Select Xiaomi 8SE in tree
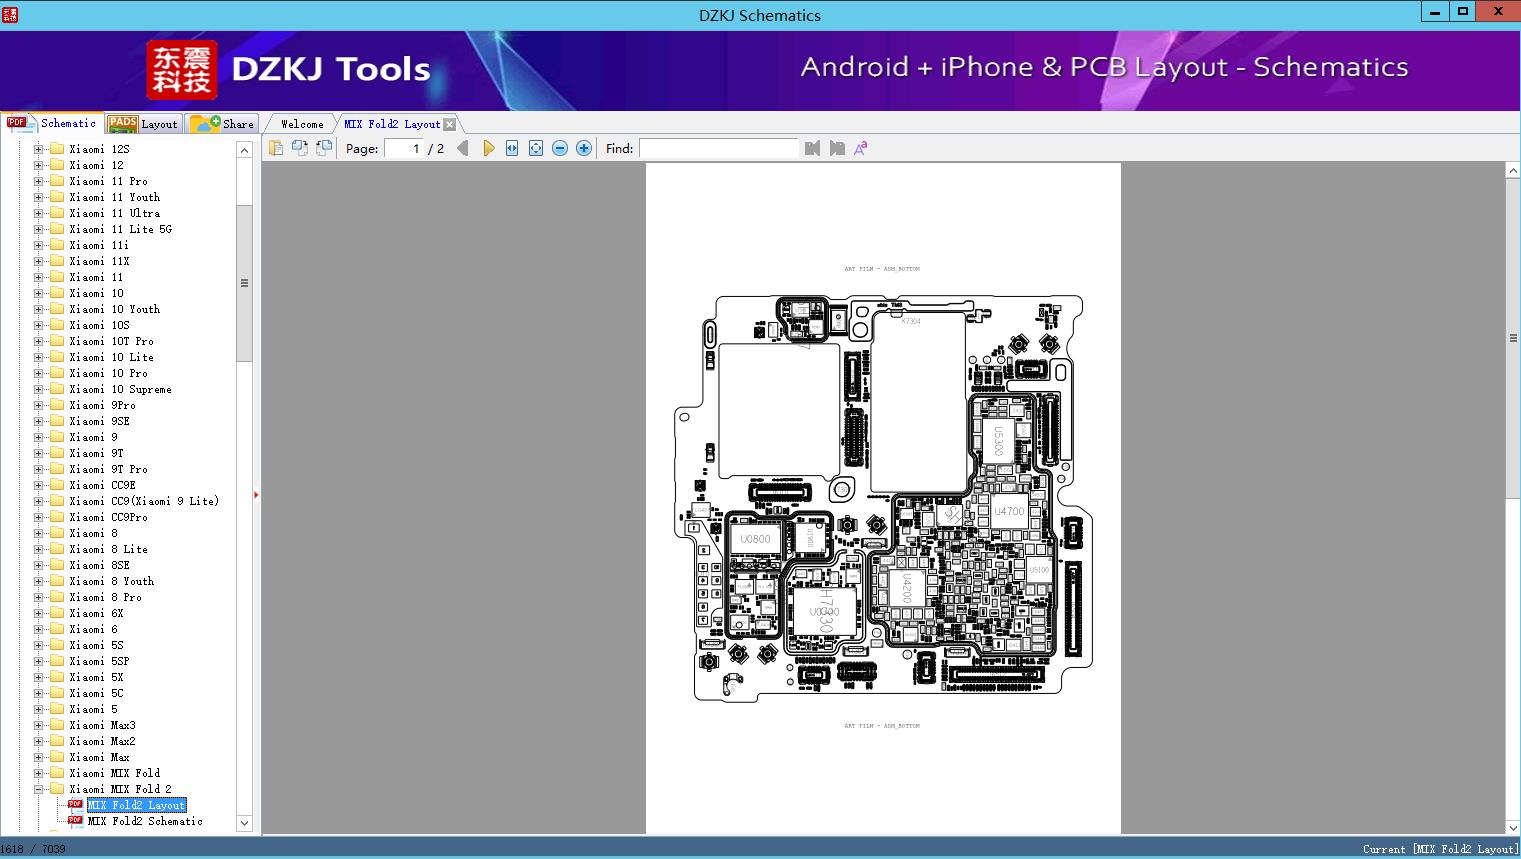This screenshot has height=859, width=1521. 99,565
